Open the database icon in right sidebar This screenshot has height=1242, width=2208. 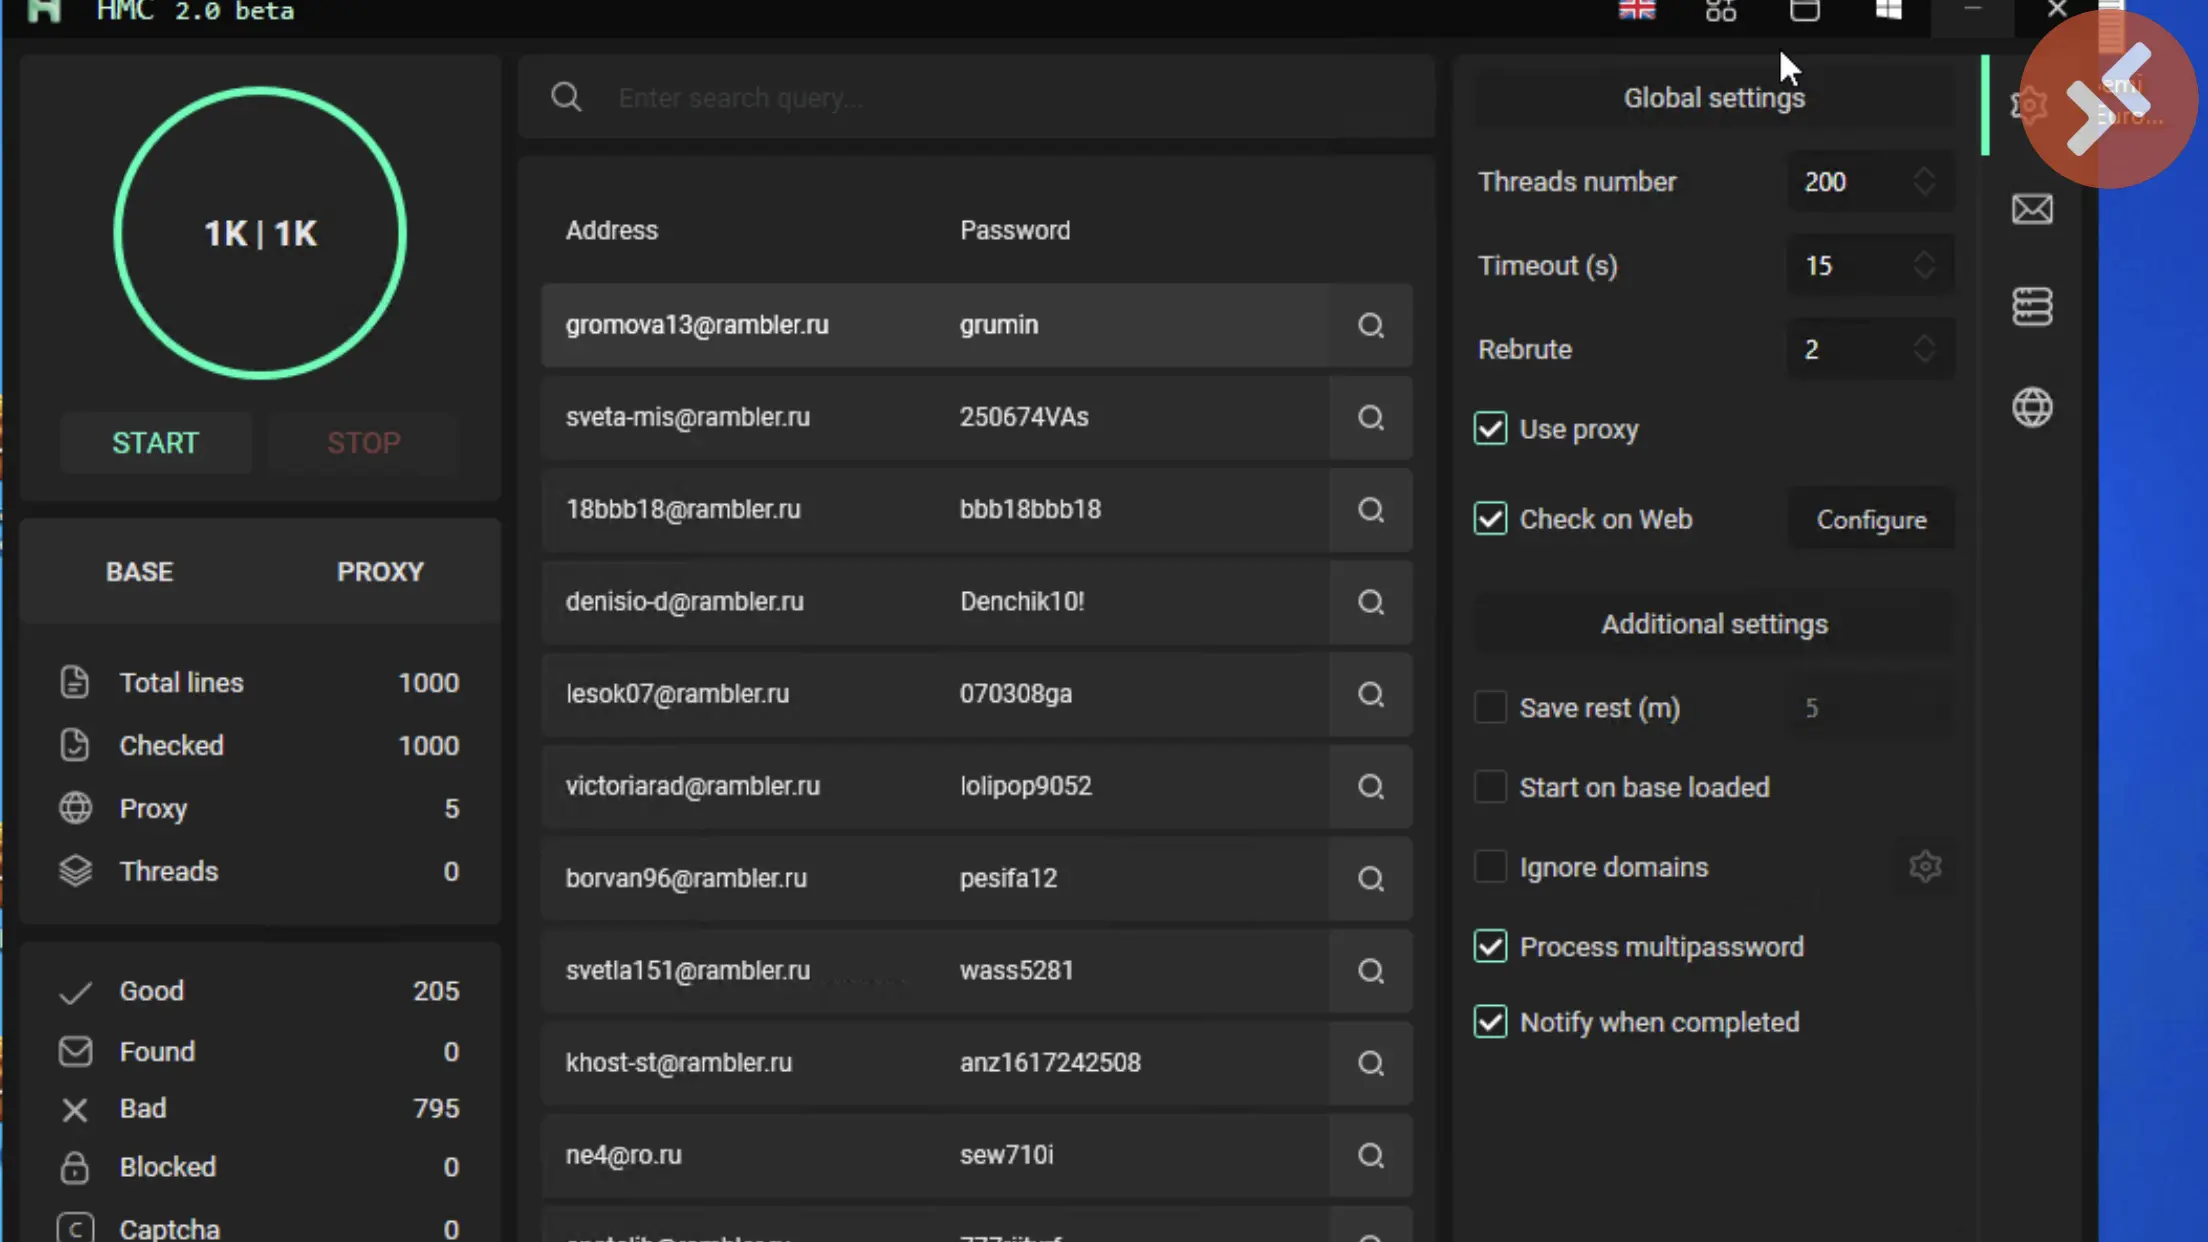[2032, 306]
